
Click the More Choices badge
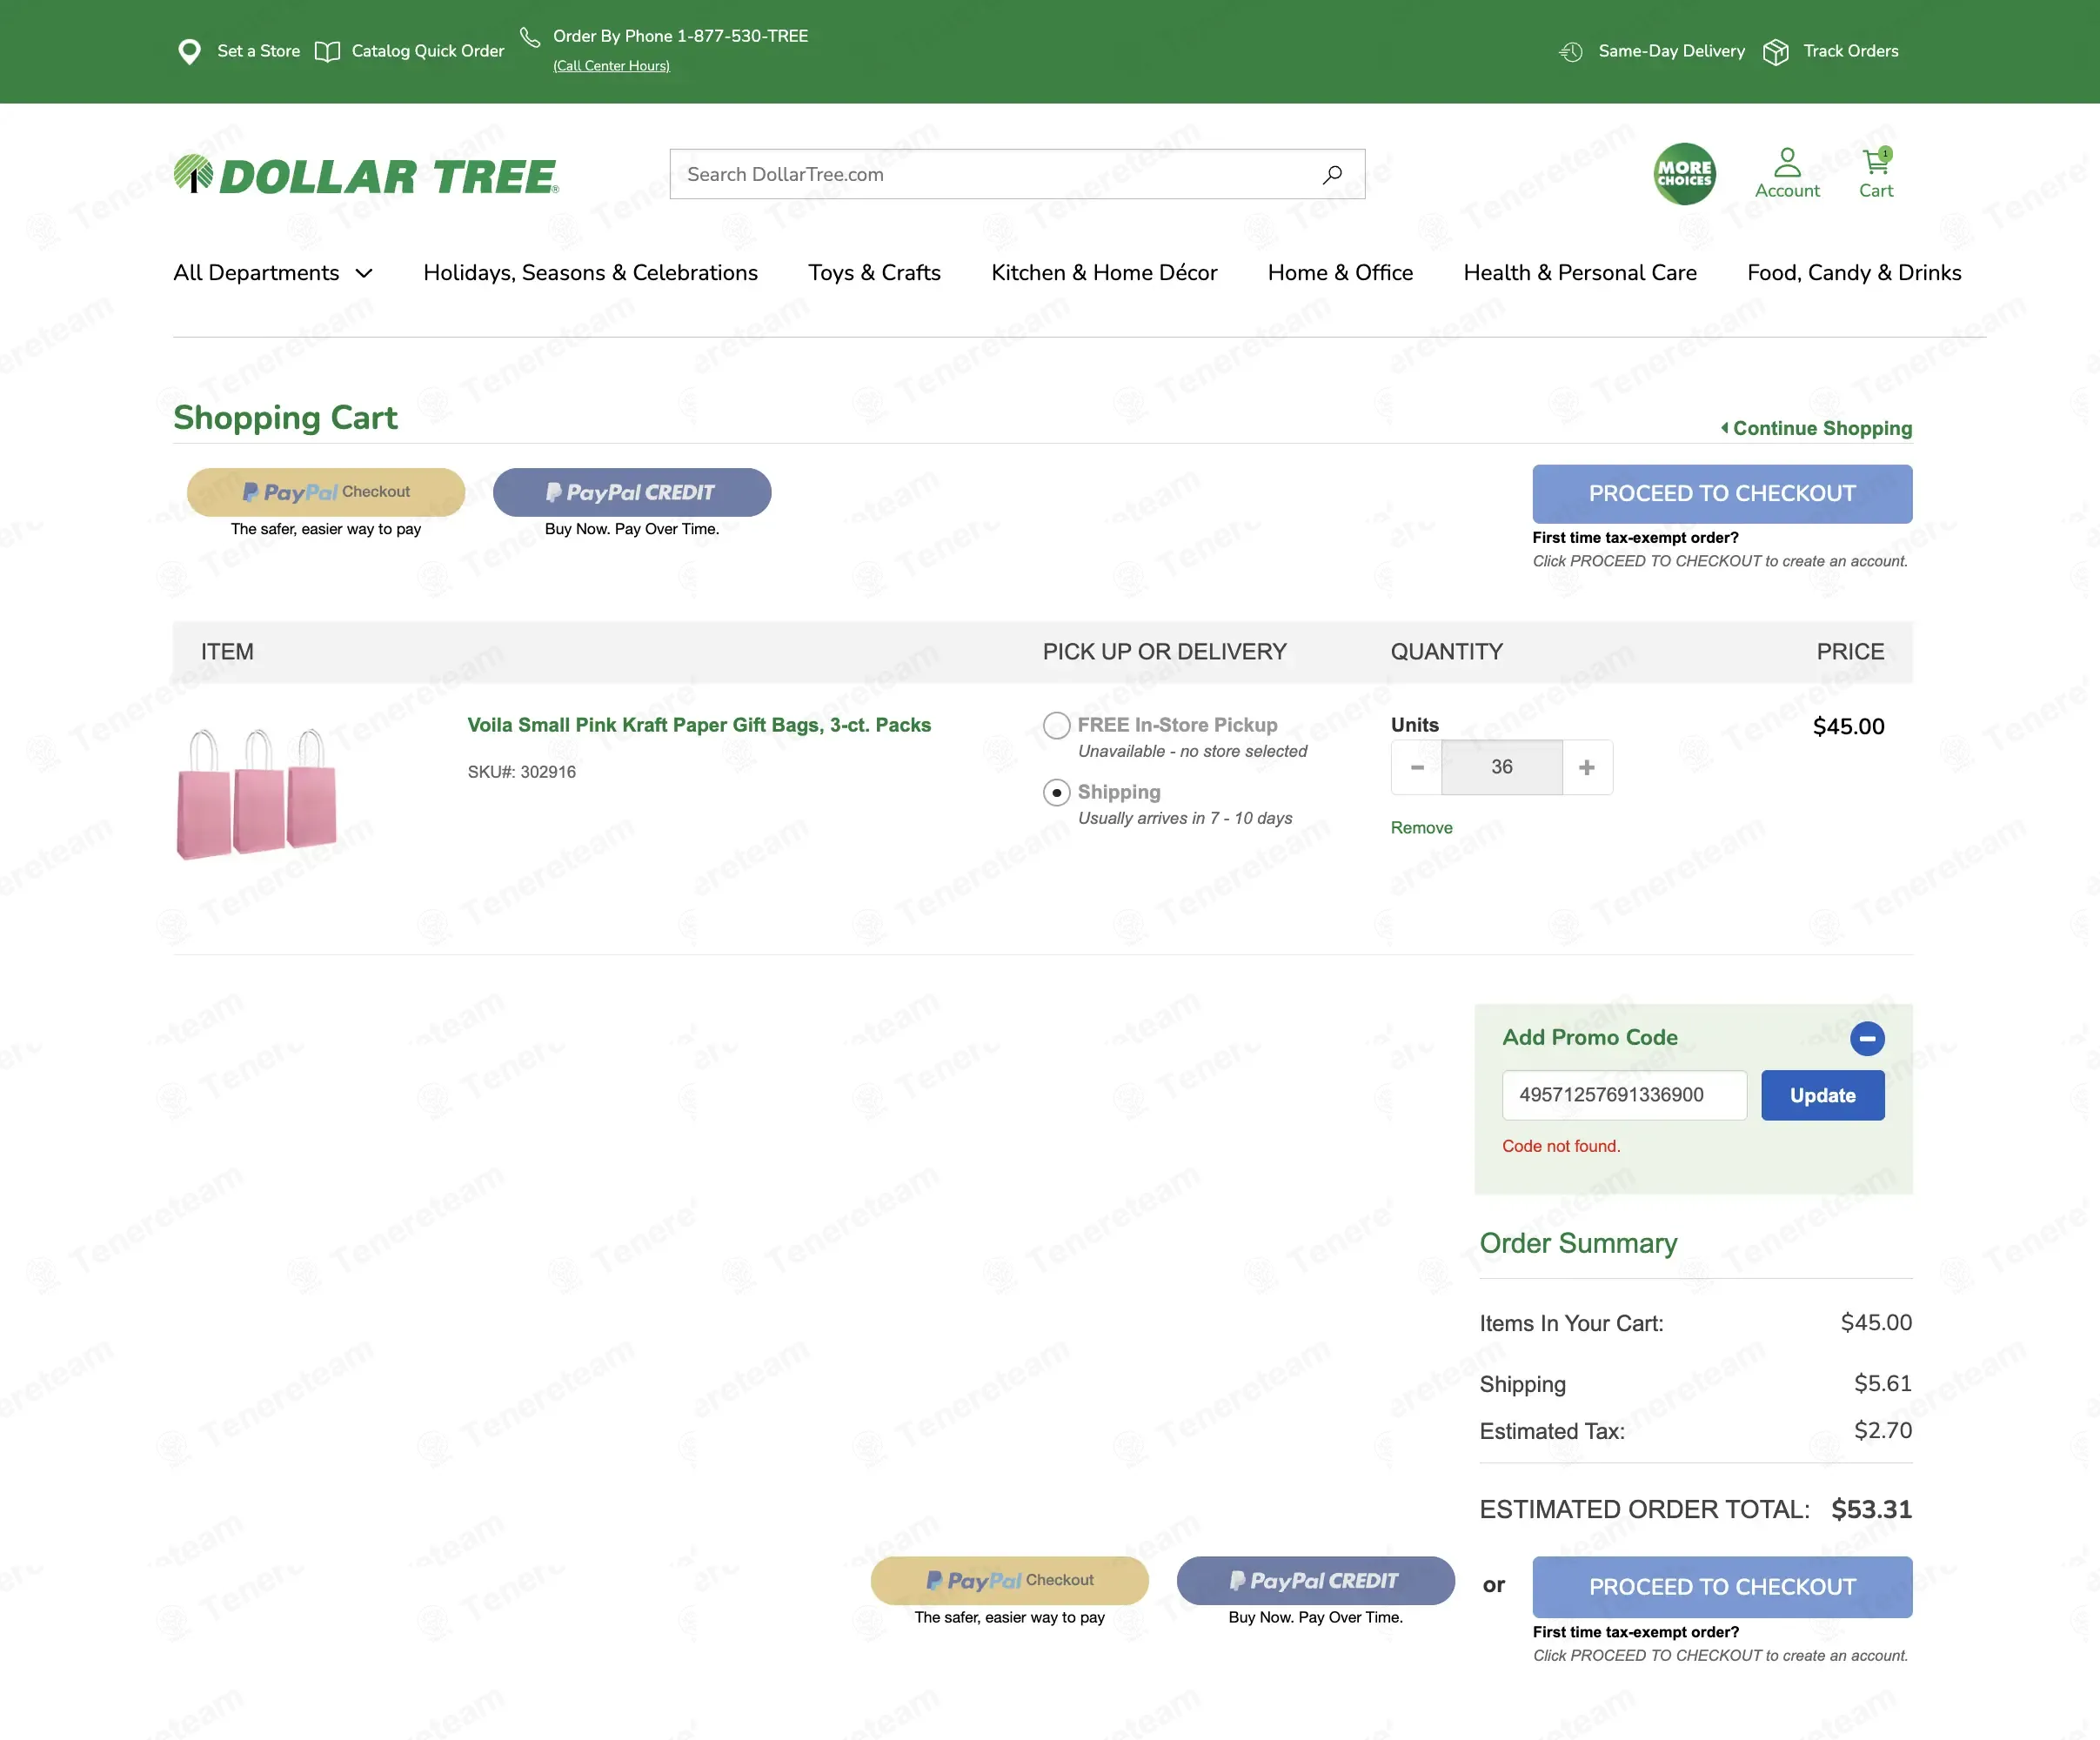(x=1684, y=174)
